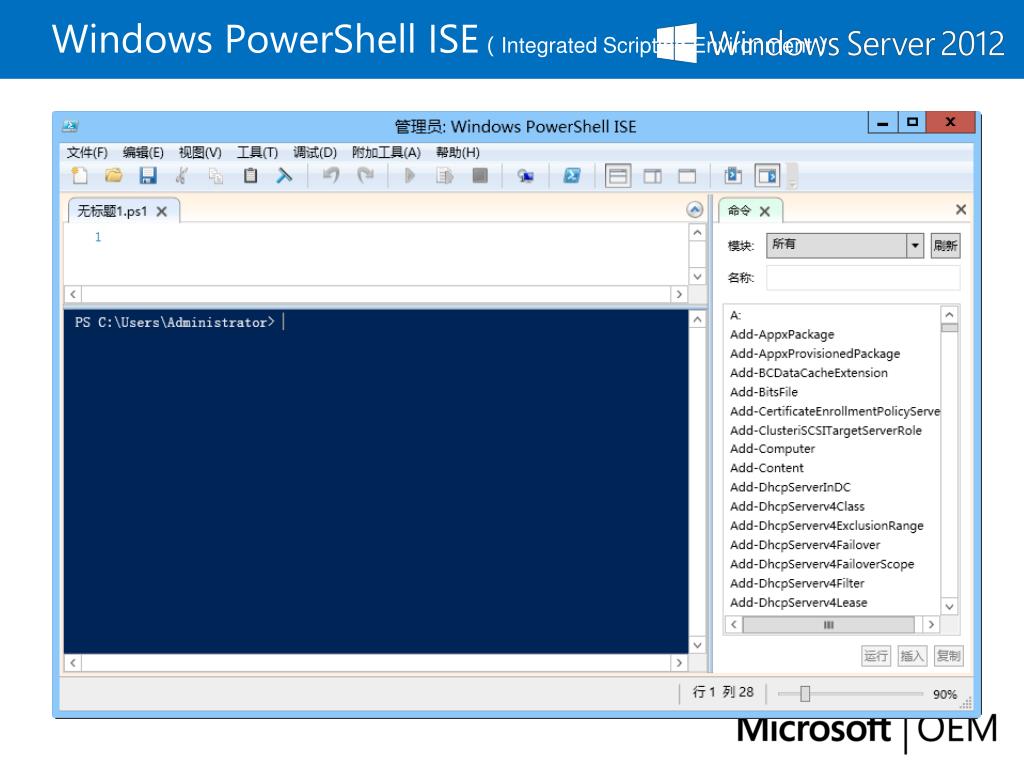Maximize script pane layout icon
The width and height of the screenshot is (1024, 768).
point(687,176)
